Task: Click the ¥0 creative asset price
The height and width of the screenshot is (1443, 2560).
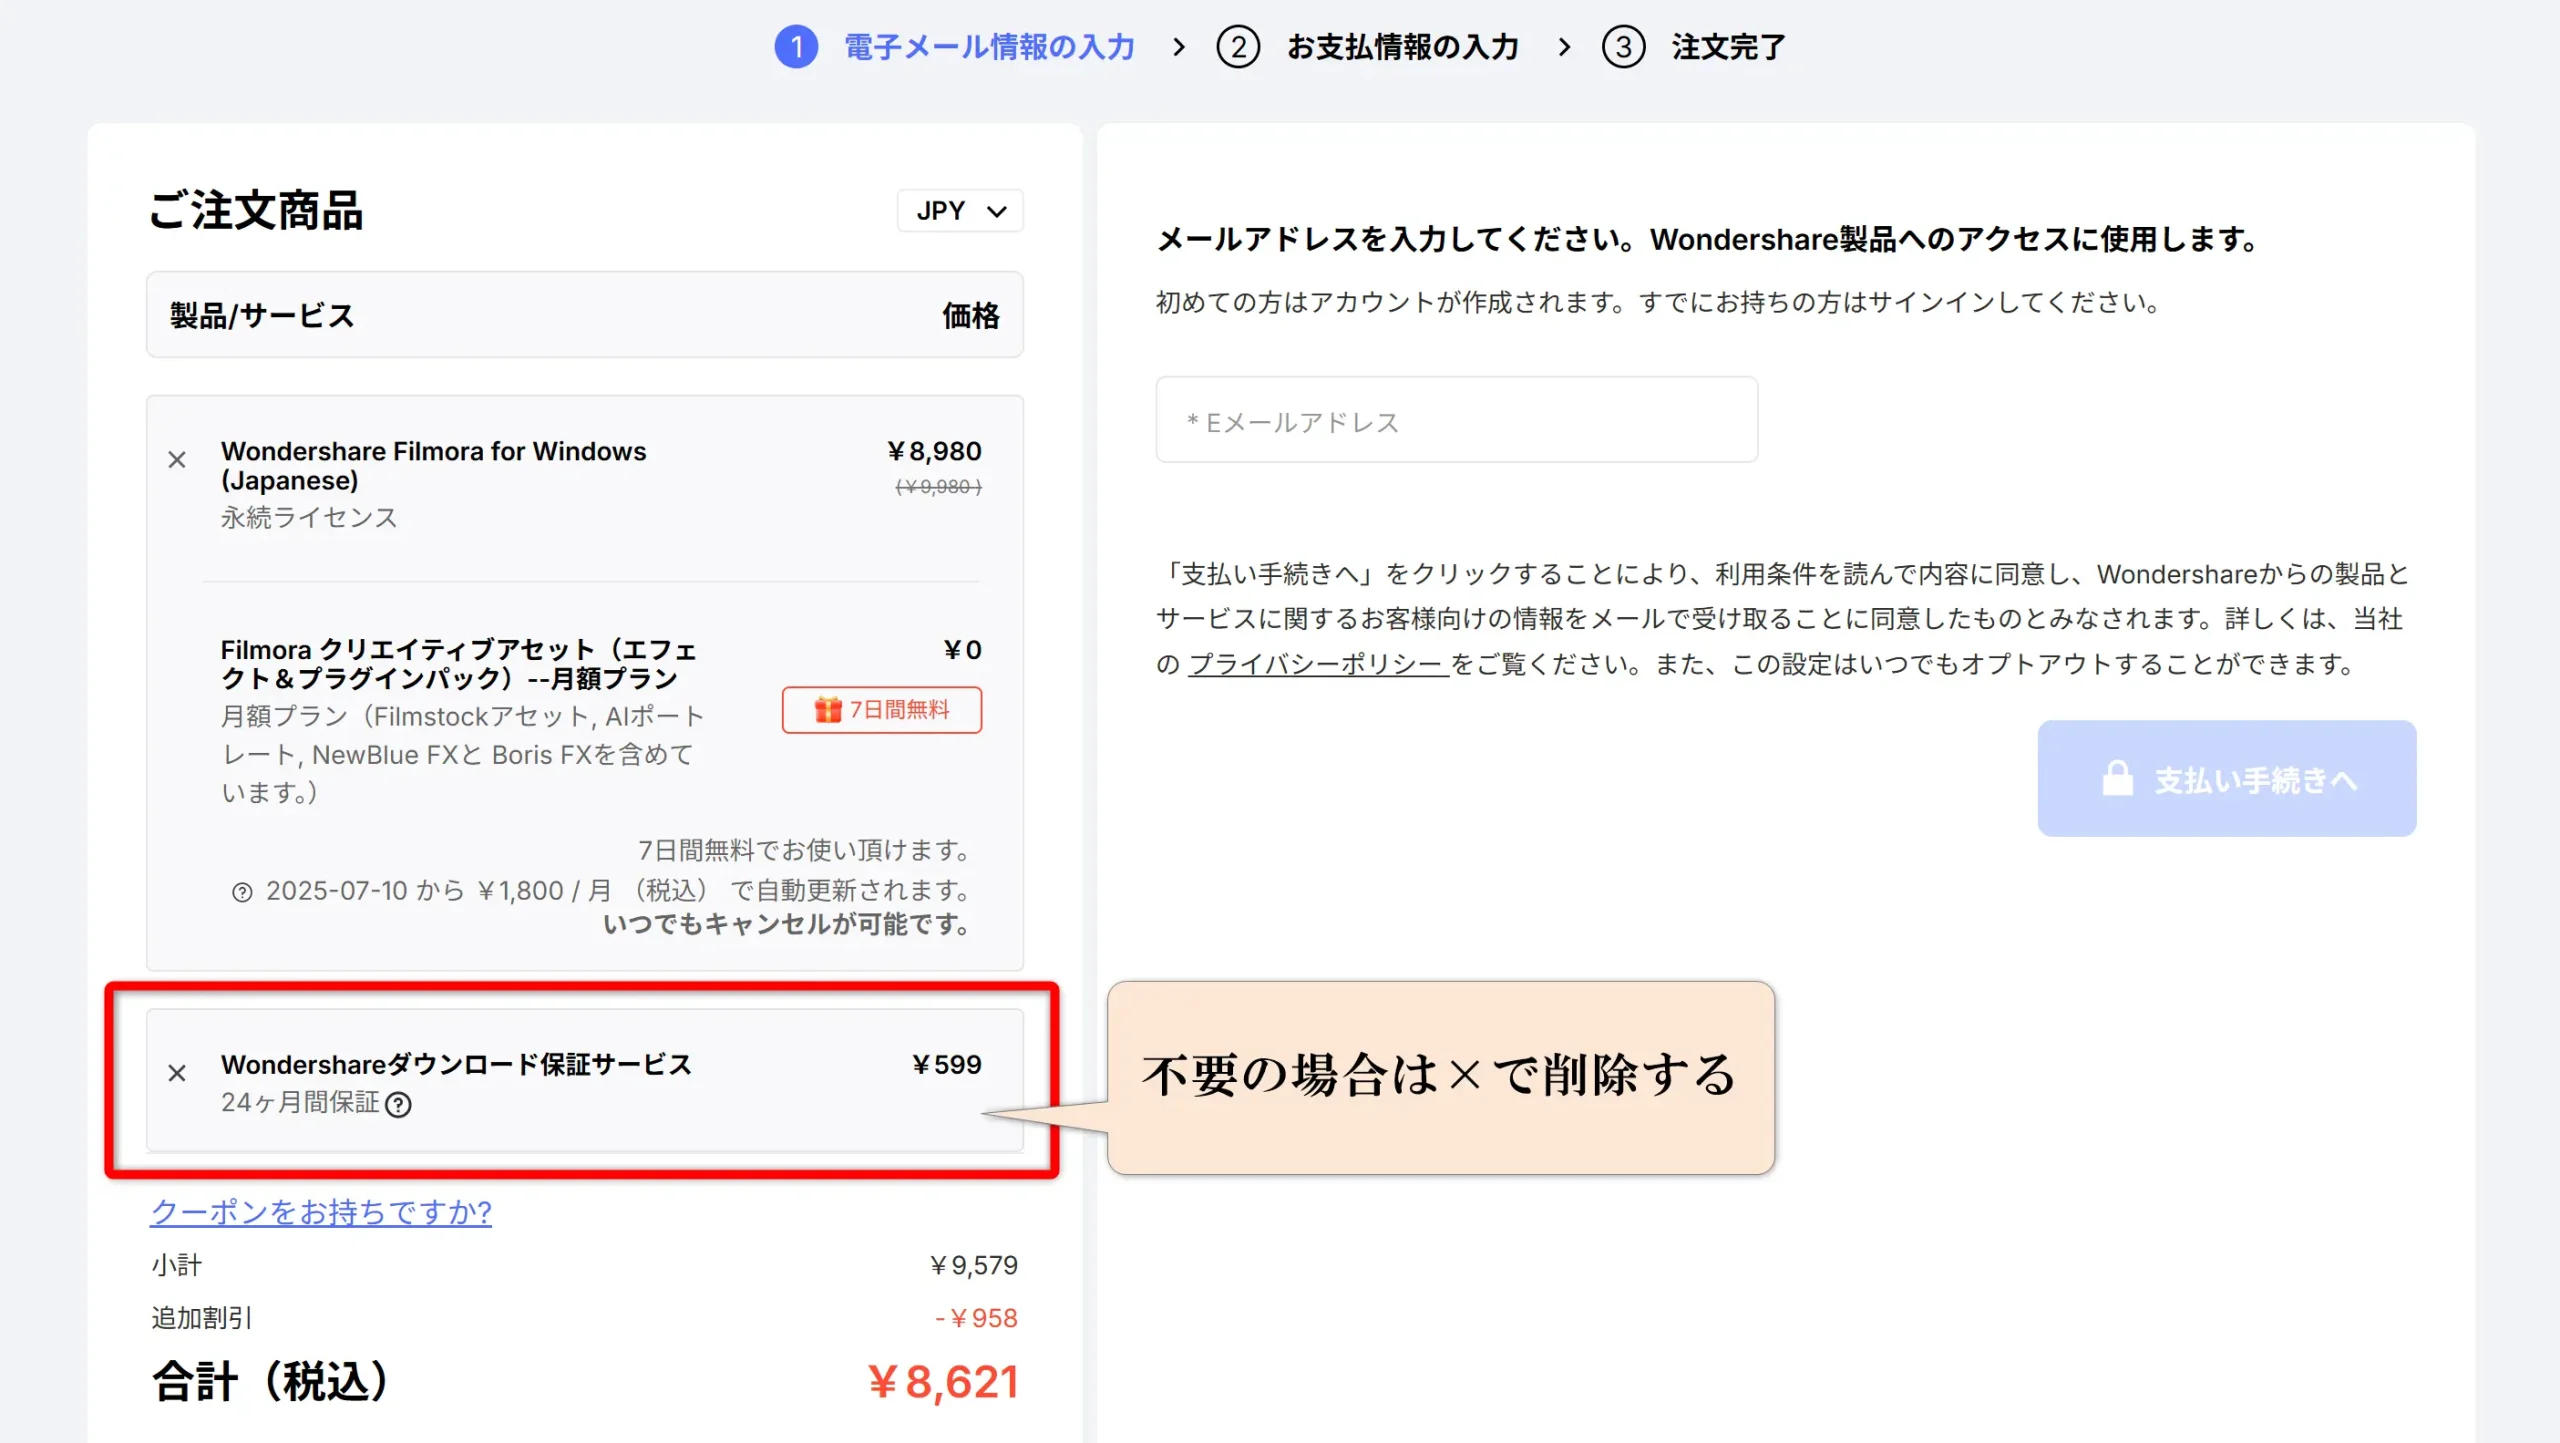Action: pyautogui.click(x=962, y=650)
